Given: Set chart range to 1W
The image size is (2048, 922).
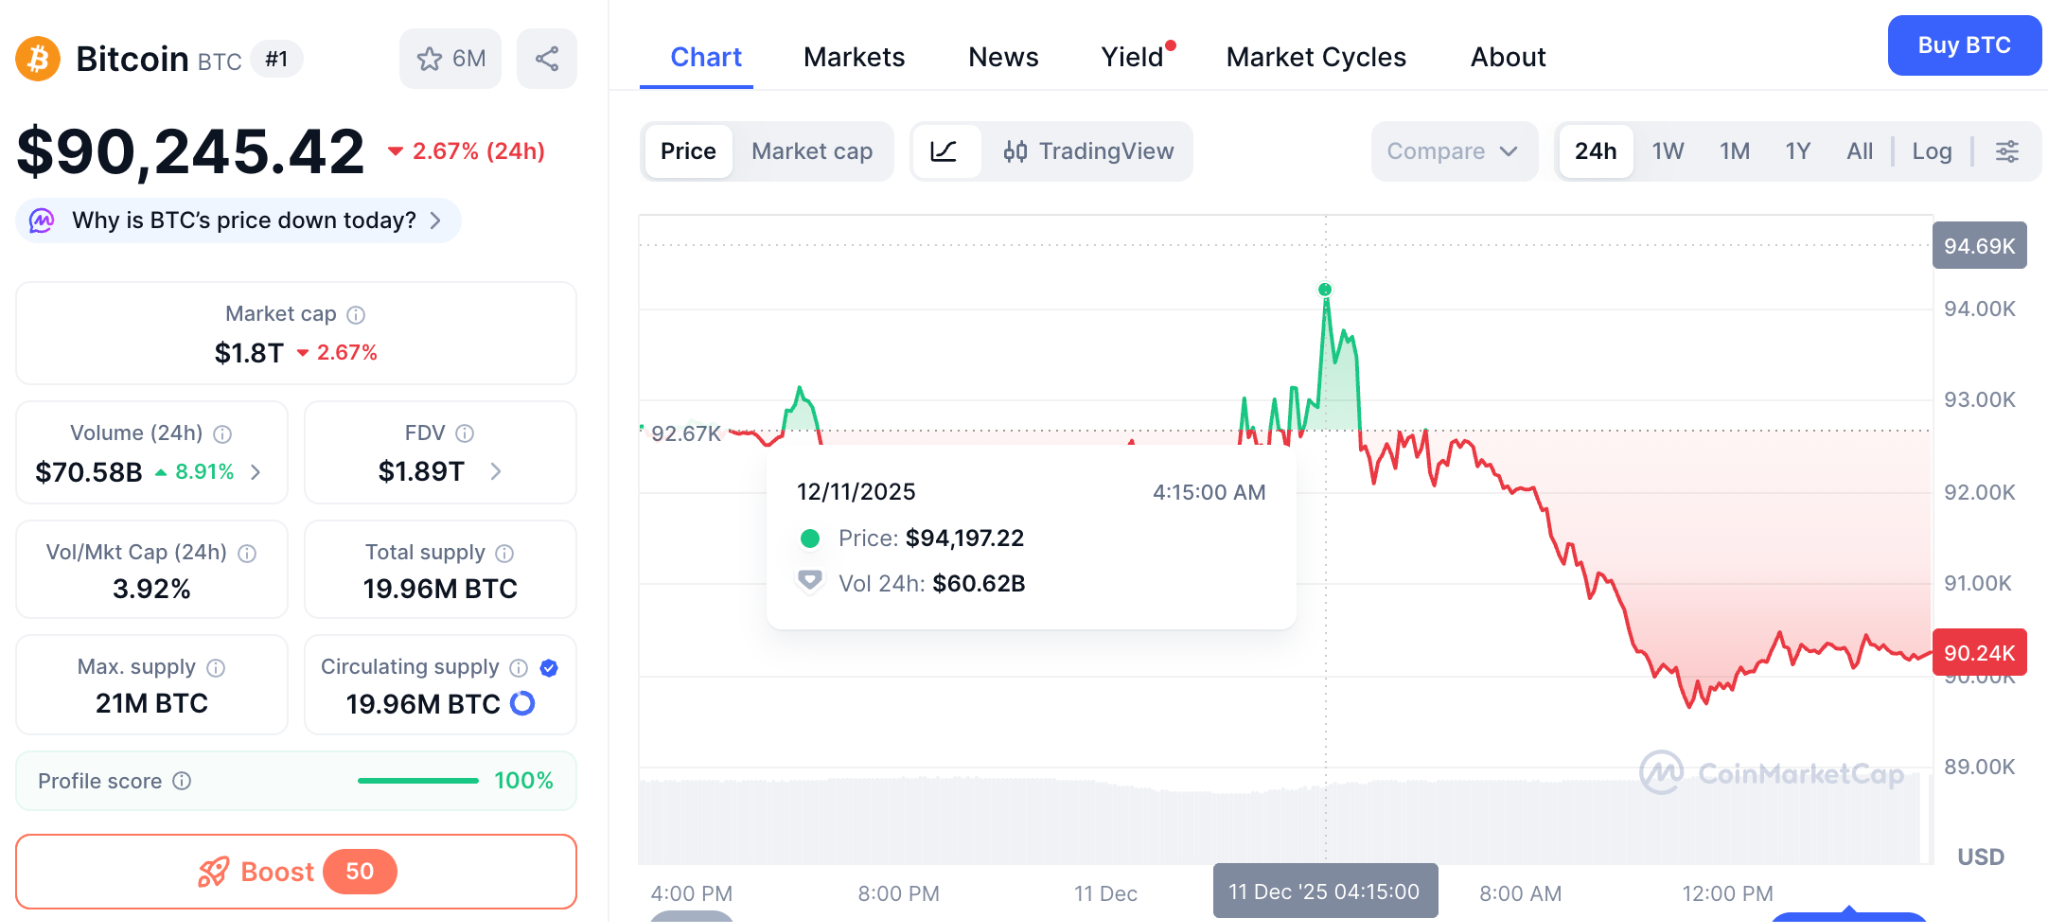Looking at the screenshot, I should point(1668,151).
